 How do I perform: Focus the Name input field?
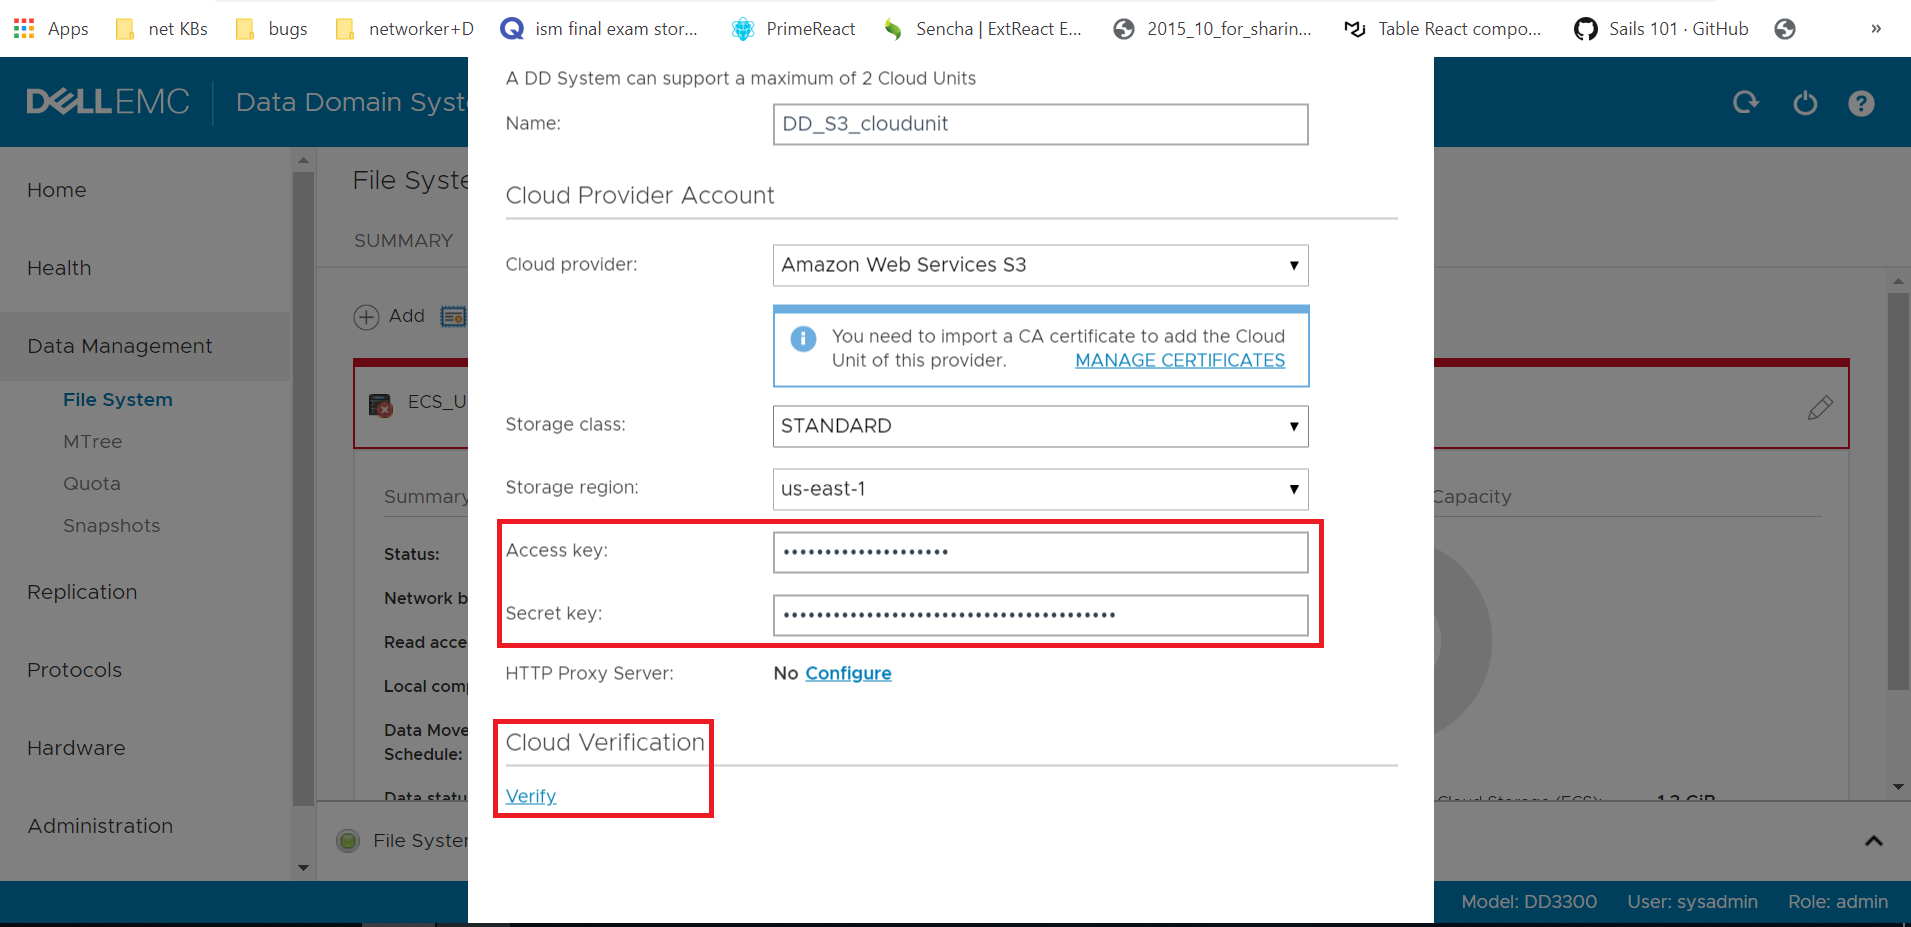click(x=1041, y=124)
